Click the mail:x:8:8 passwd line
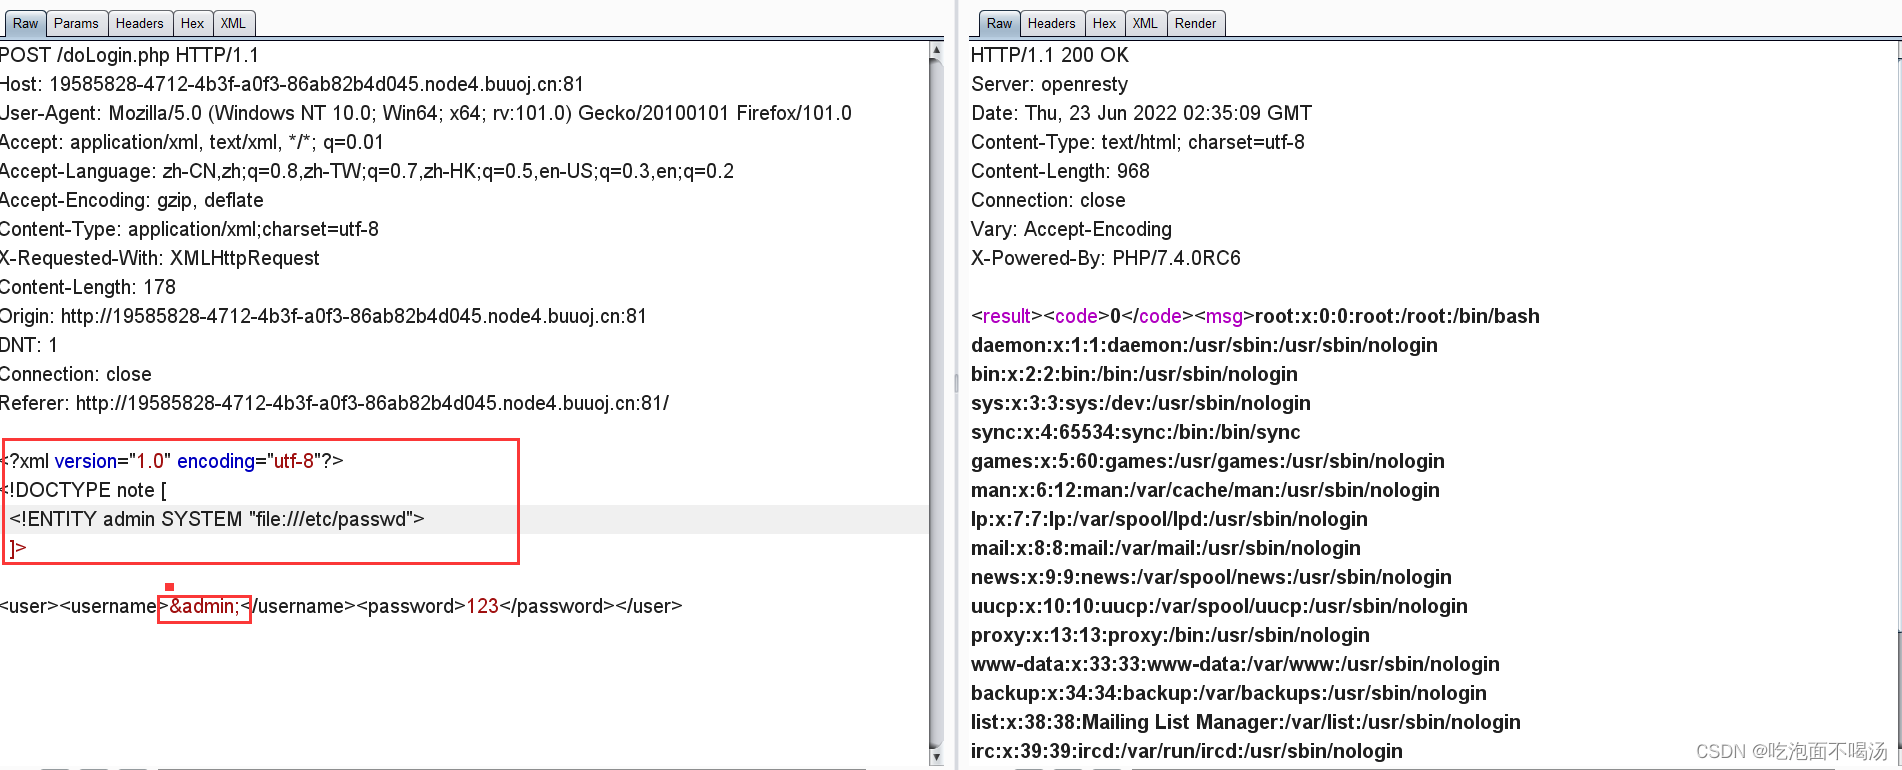Viewport: 1902px width, 770px height. pyautogui.click(x=1165, y=548)
